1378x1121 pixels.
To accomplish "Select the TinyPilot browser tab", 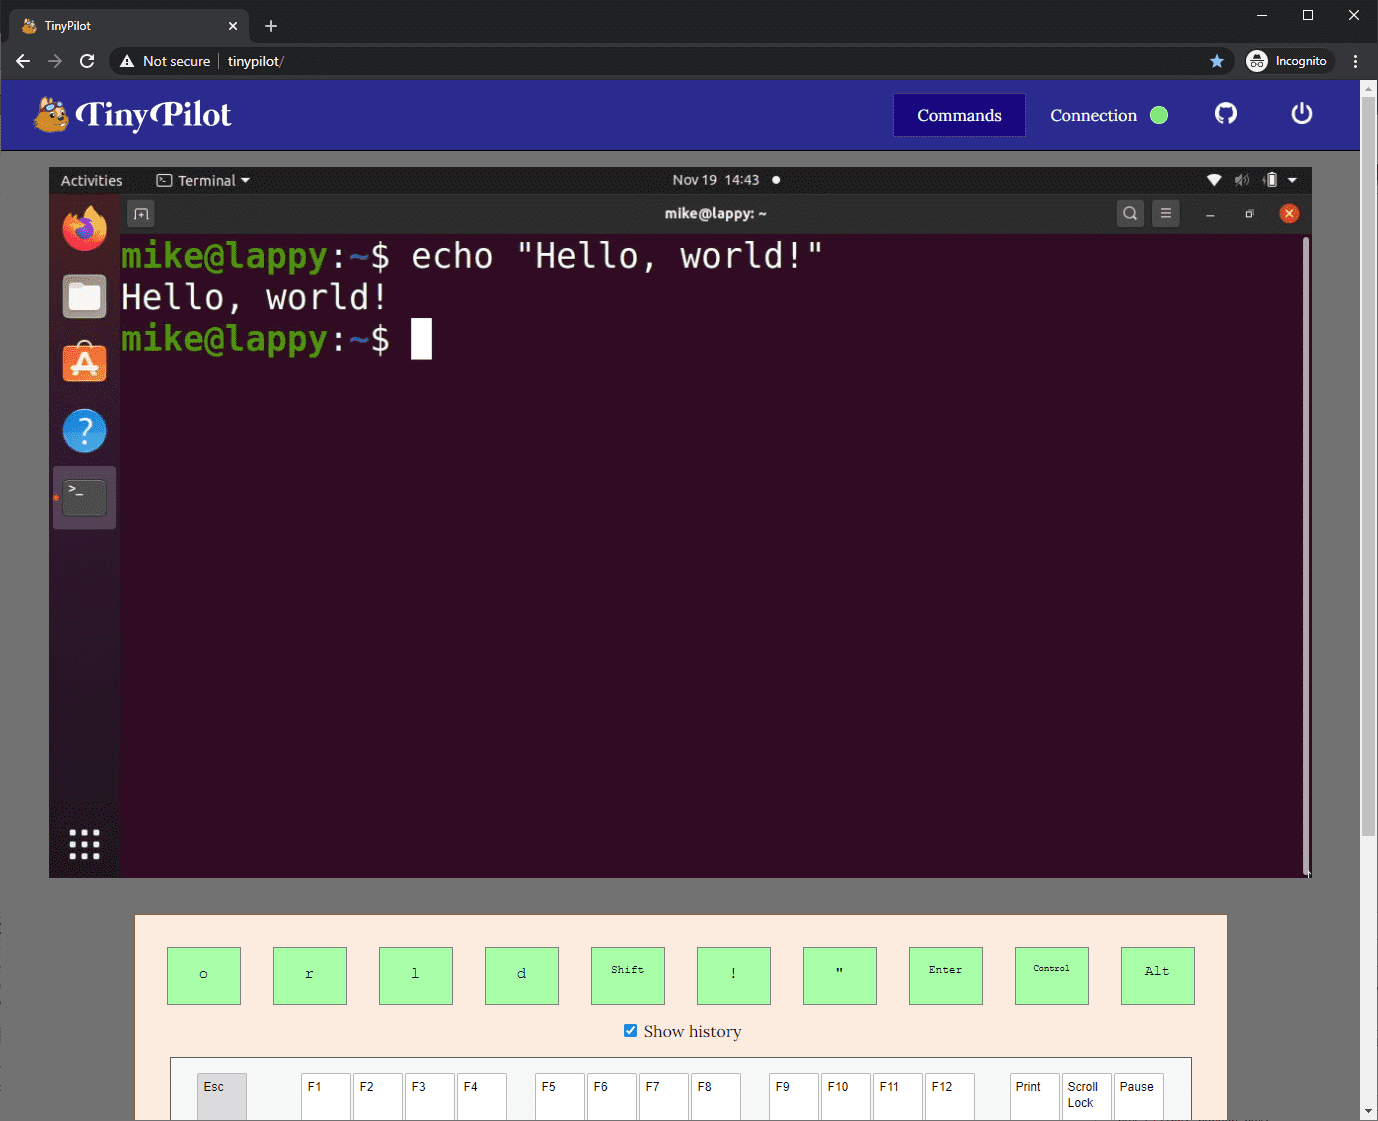I will [x=128, y=26].
